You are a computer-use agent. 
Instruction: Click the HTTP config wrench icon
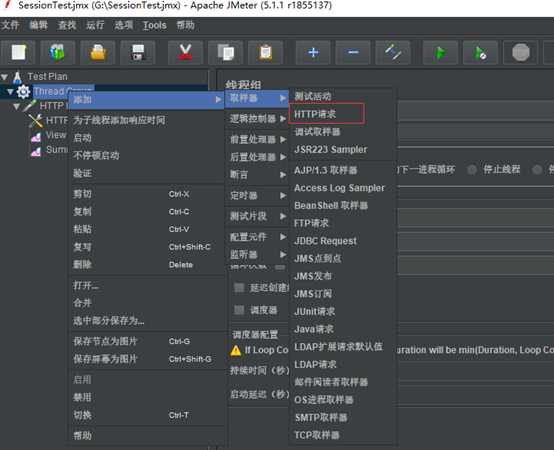(x=35, y=121)
